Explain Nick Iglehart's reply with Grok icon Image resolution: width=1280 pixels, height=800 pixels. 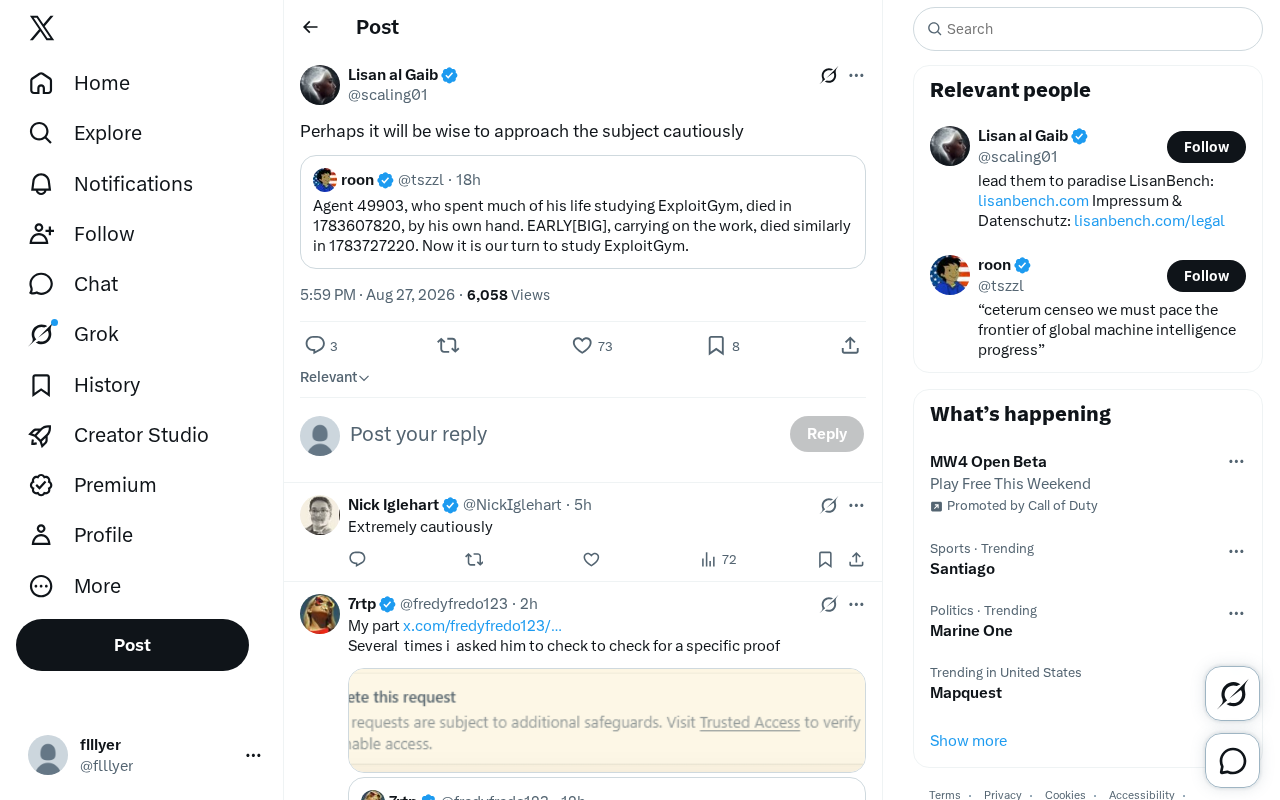pyautogui.click(x=829, y=505)
